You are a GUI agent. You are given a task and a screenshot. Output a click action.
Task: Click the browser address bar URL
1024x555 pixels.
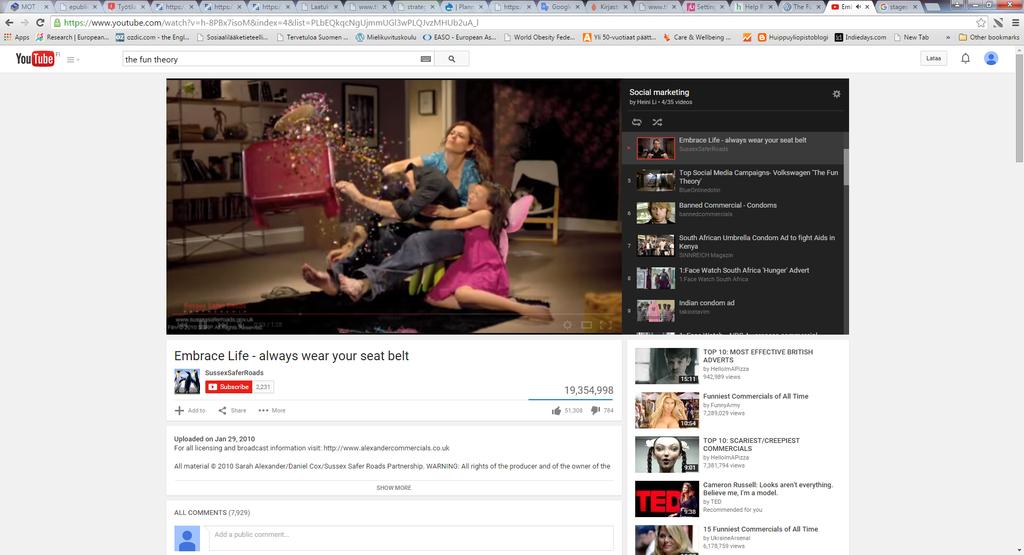(x=271, y=23)
